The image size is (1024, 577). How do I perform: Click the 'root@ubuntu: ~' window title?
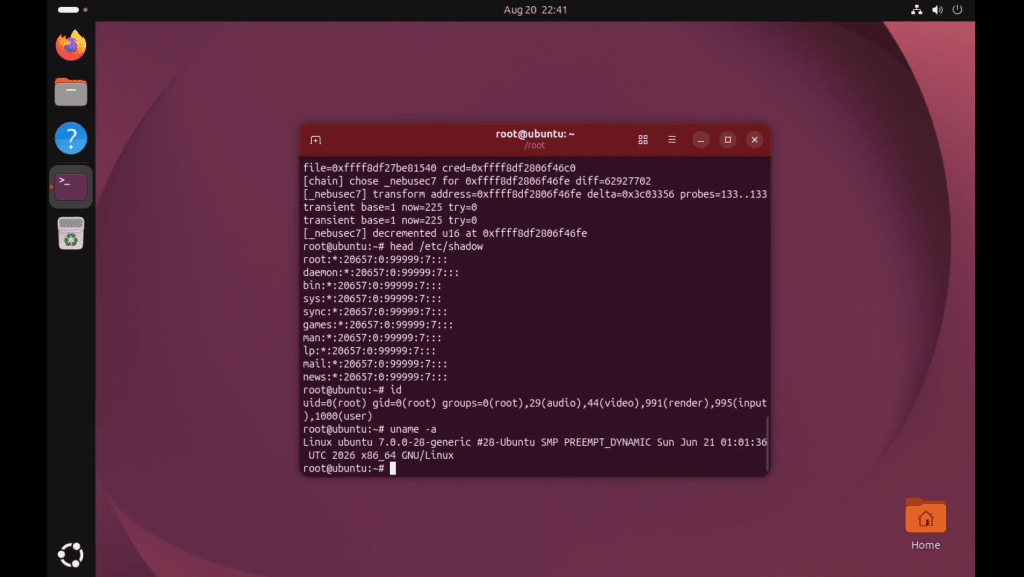coord(535,134)
